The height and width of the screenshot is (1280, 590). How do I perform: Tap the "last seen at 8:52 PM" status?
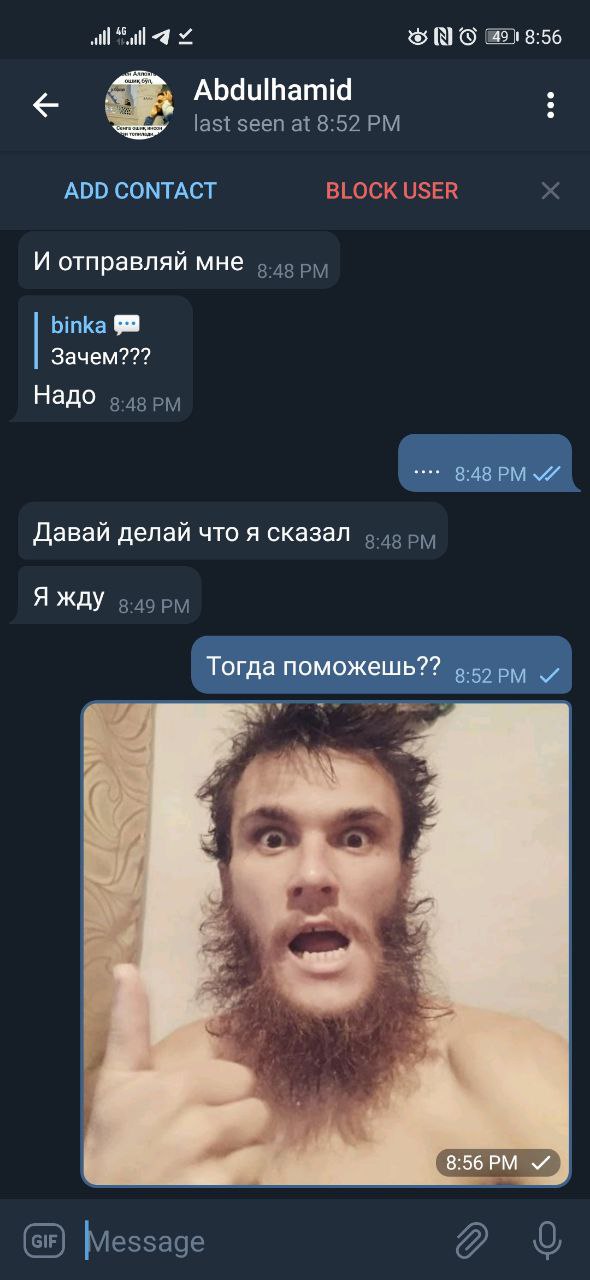(x=297, y=124)
